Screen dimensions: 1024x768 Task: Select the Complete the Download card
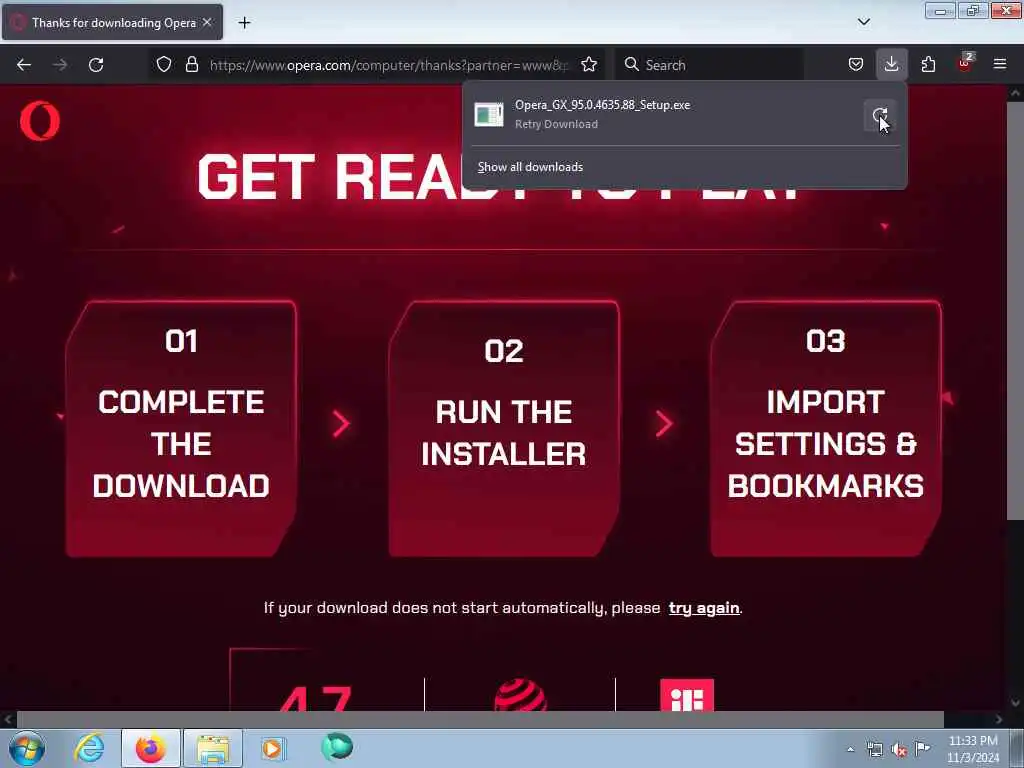point(181,429)
